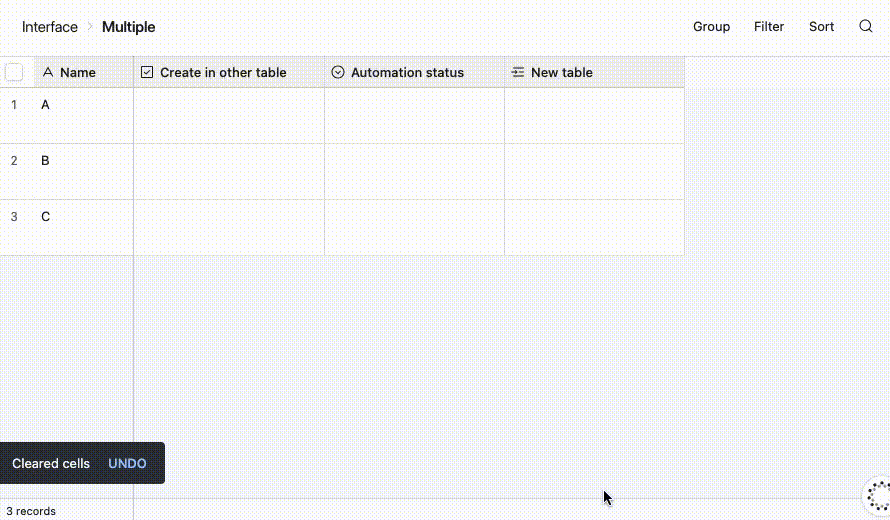Go back to Interface breadcrumb
890x520 pixels.
[x=49, y=27]
